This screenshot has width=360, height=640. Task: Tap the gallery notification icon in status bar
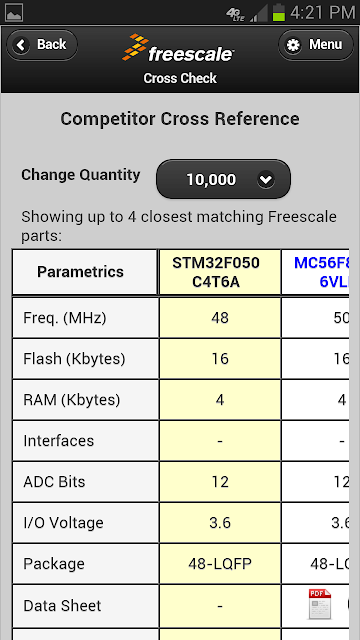click(14, 12)
